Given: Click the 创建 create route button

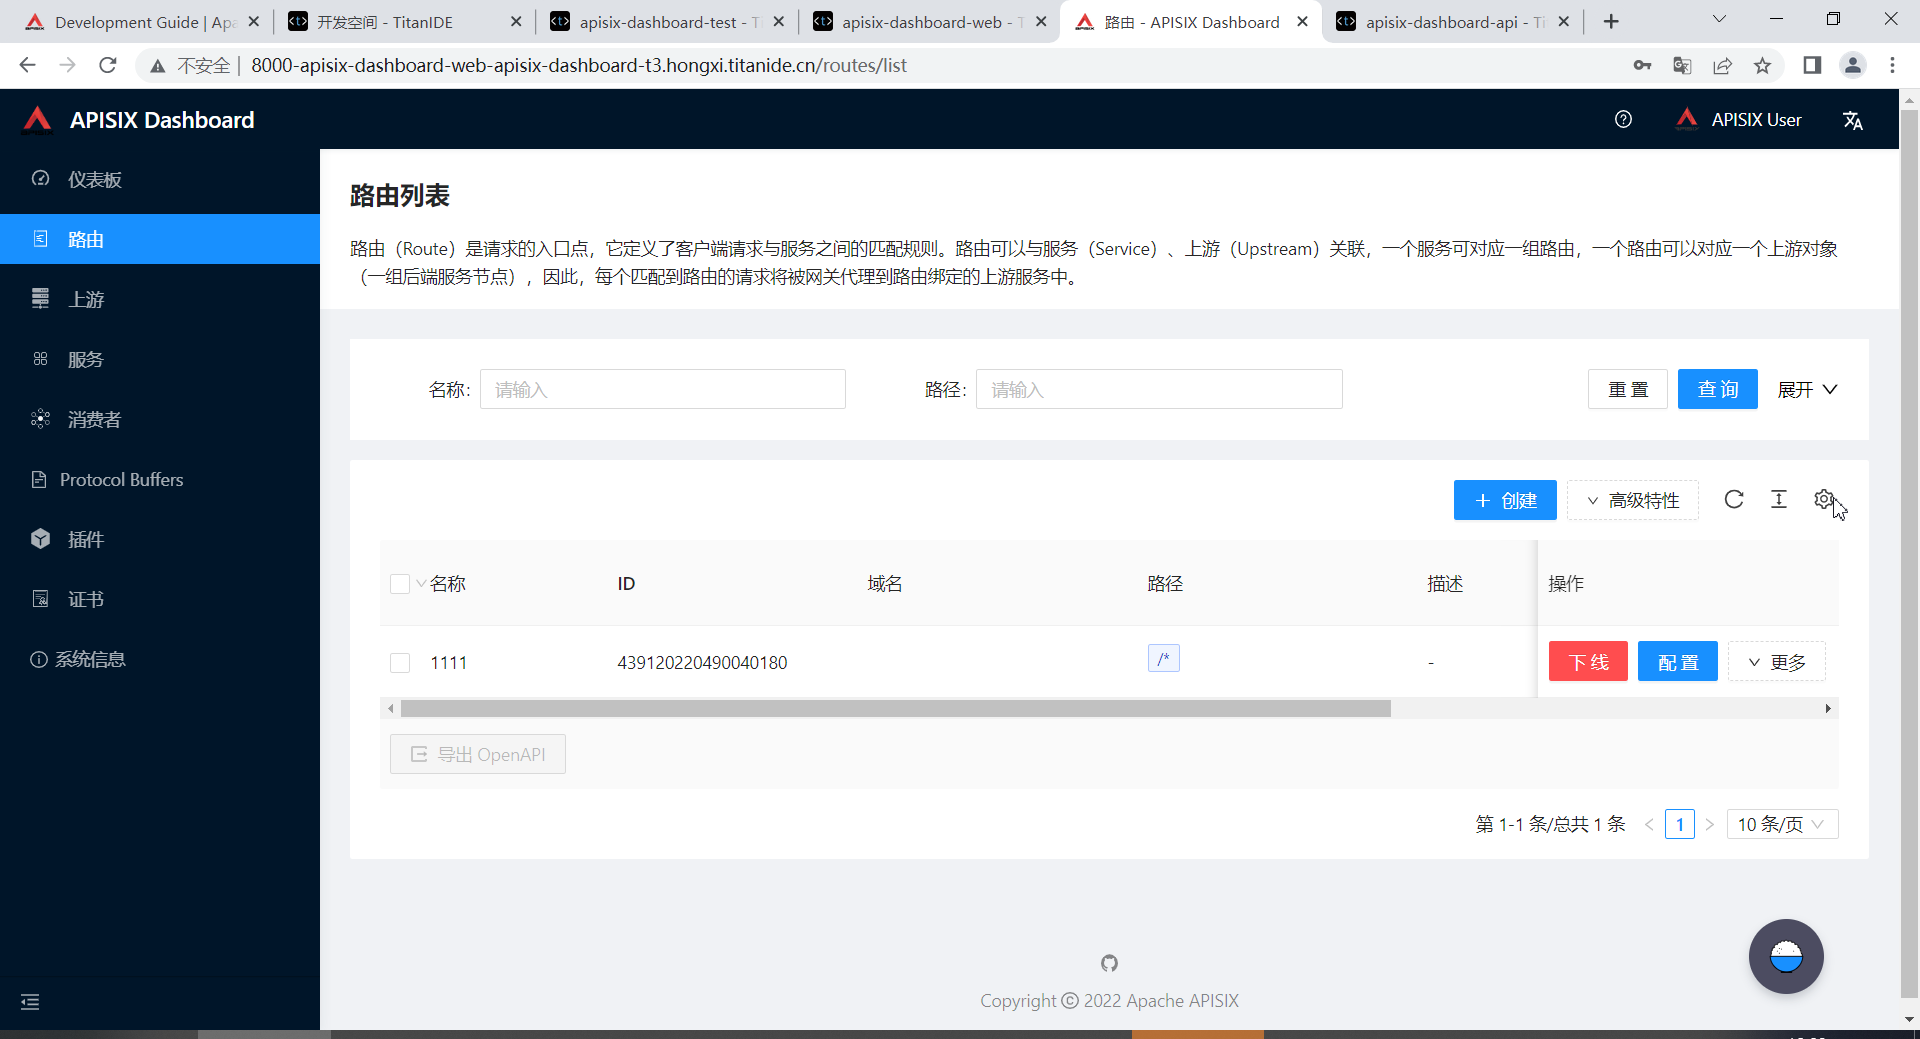Looking at the screenshot, I should click(1504, 500).
